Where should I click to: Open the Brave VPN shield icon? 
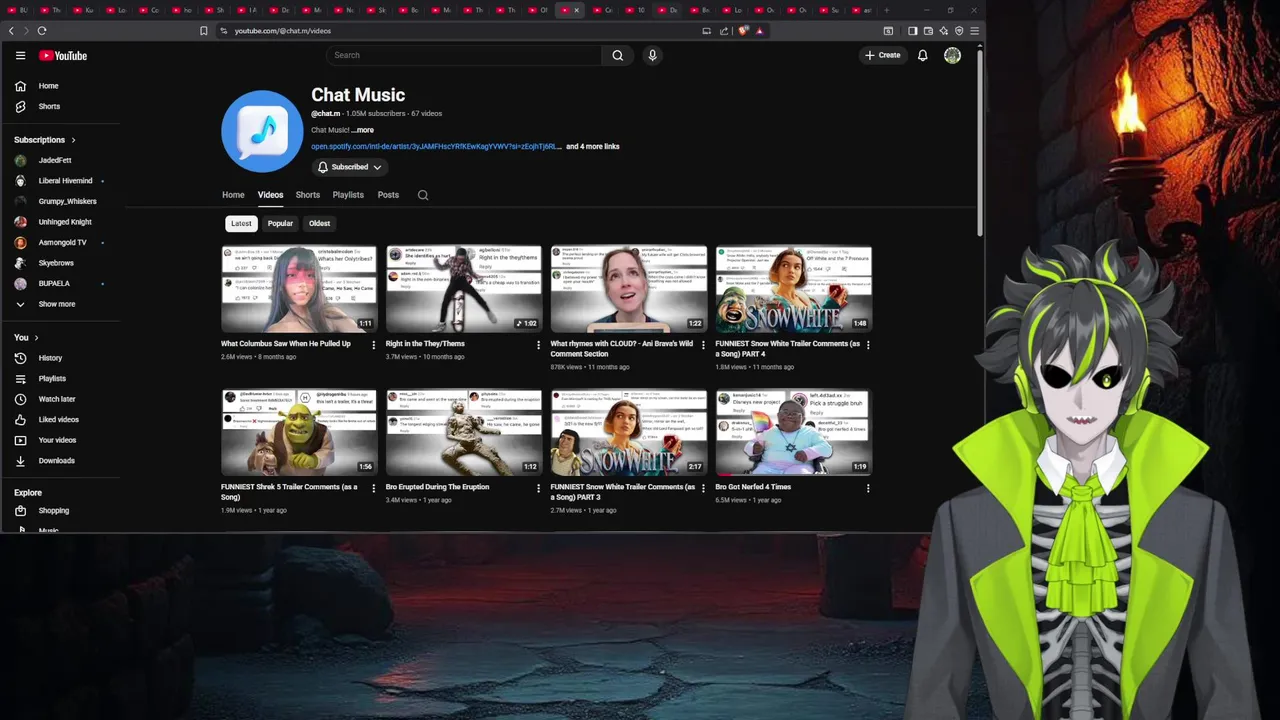click(959, 31)
